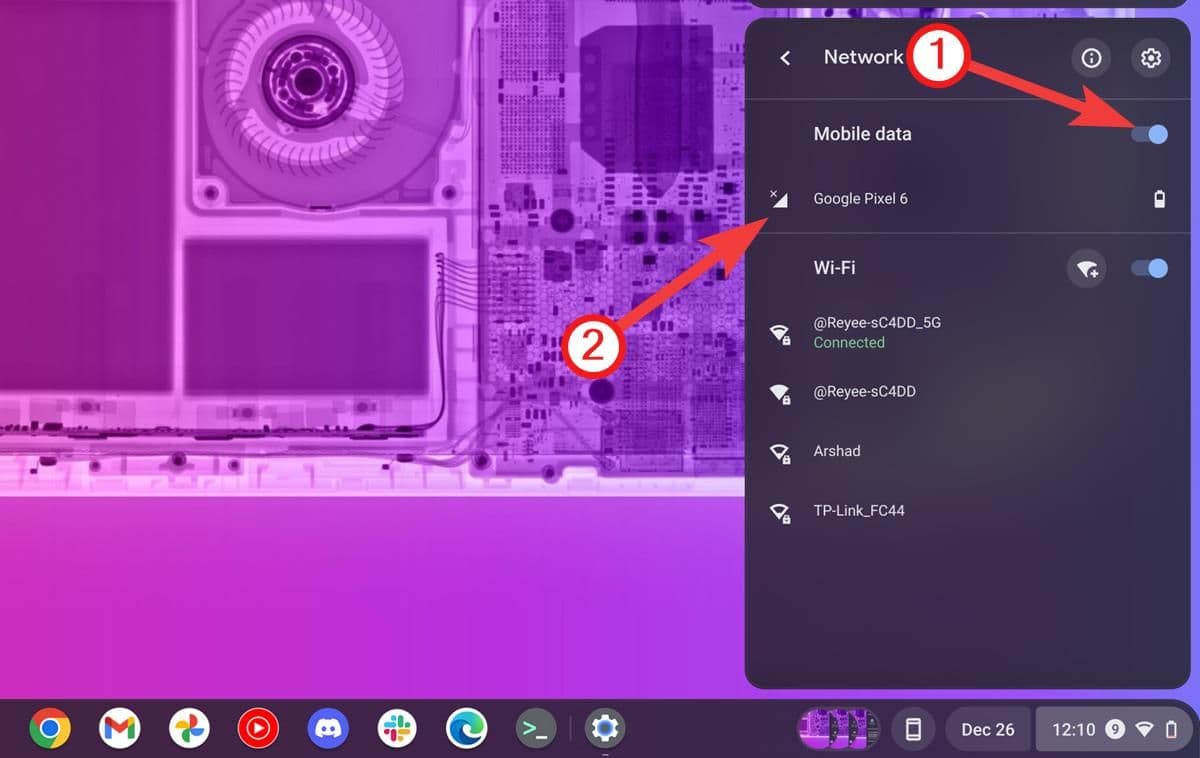Image resolution: width=1200 pixels, height=758 pixels.
Task: Open Phone Hub icon in shelf
Action: (x=912, y=729)
